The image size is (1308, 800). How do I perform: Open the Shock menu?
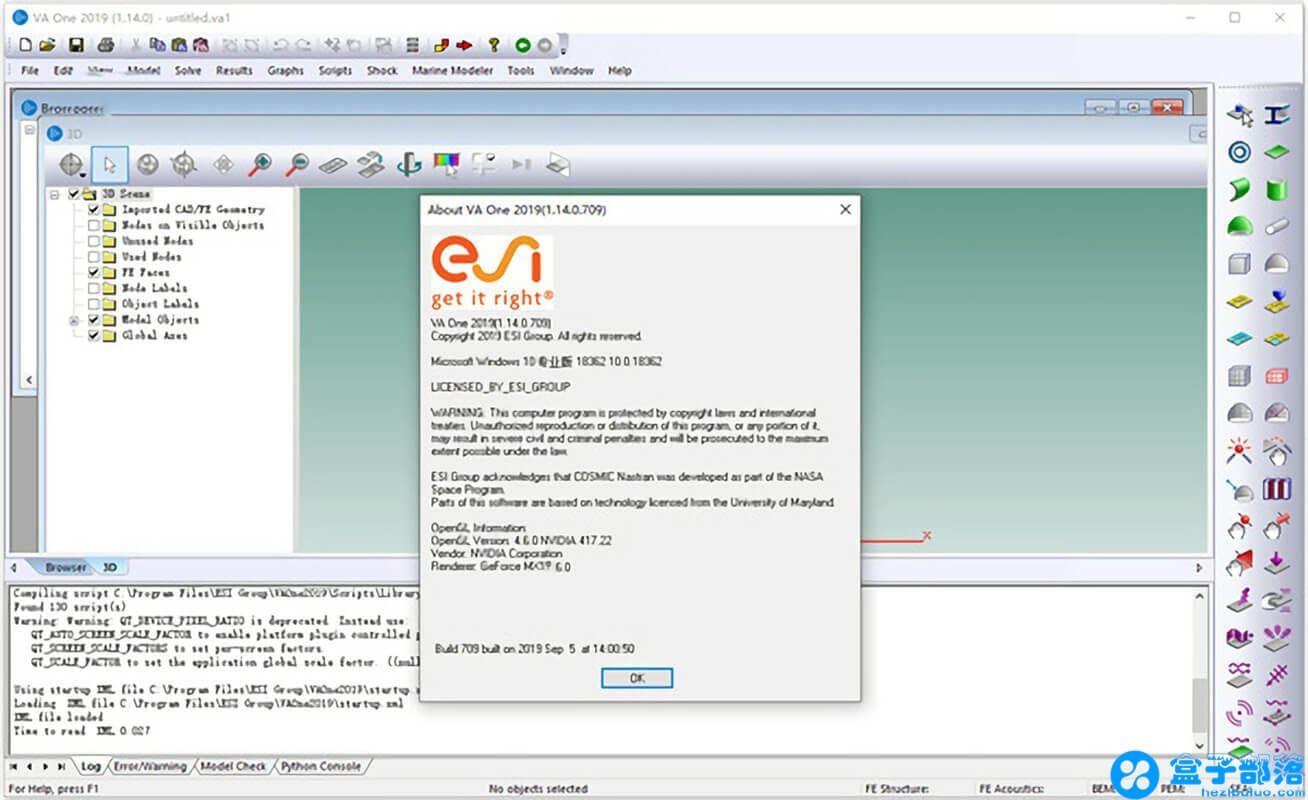click(382, 71)
